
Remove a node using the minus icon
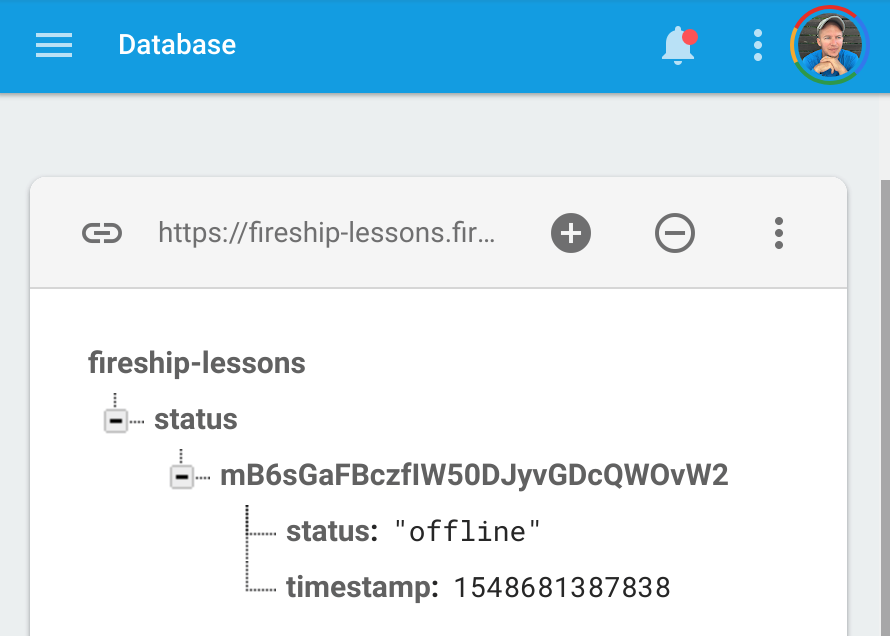675,233
